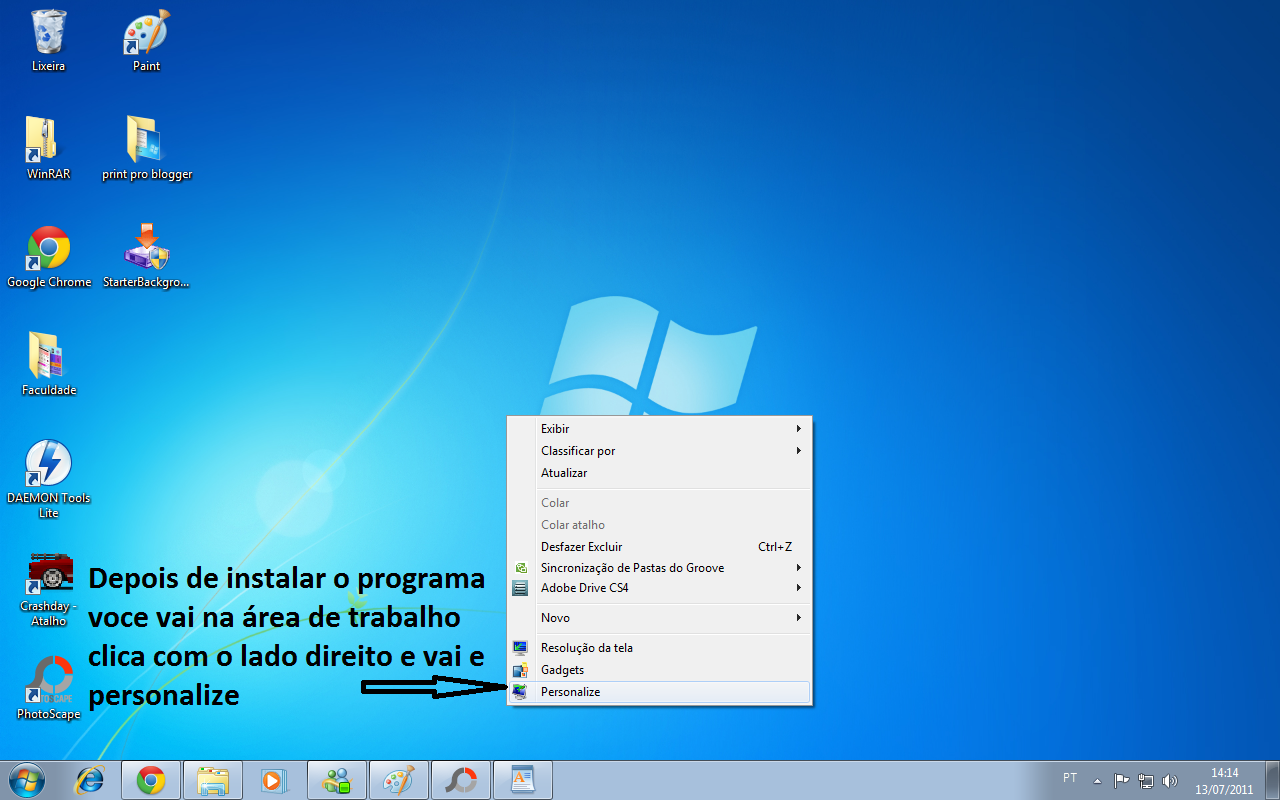This screenshot has width=1280, height=800.
Task: Switch to Chrome in the taskbar
Action: (151, 780)
